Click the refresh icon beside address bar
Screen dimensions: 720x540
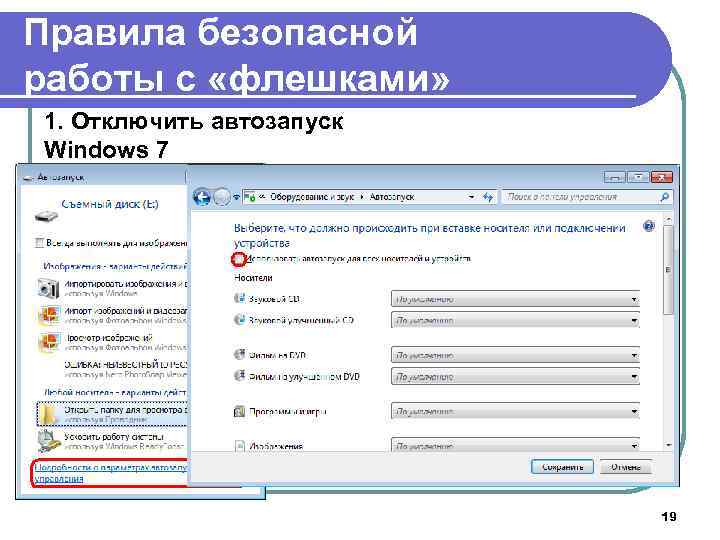point(488,197)
